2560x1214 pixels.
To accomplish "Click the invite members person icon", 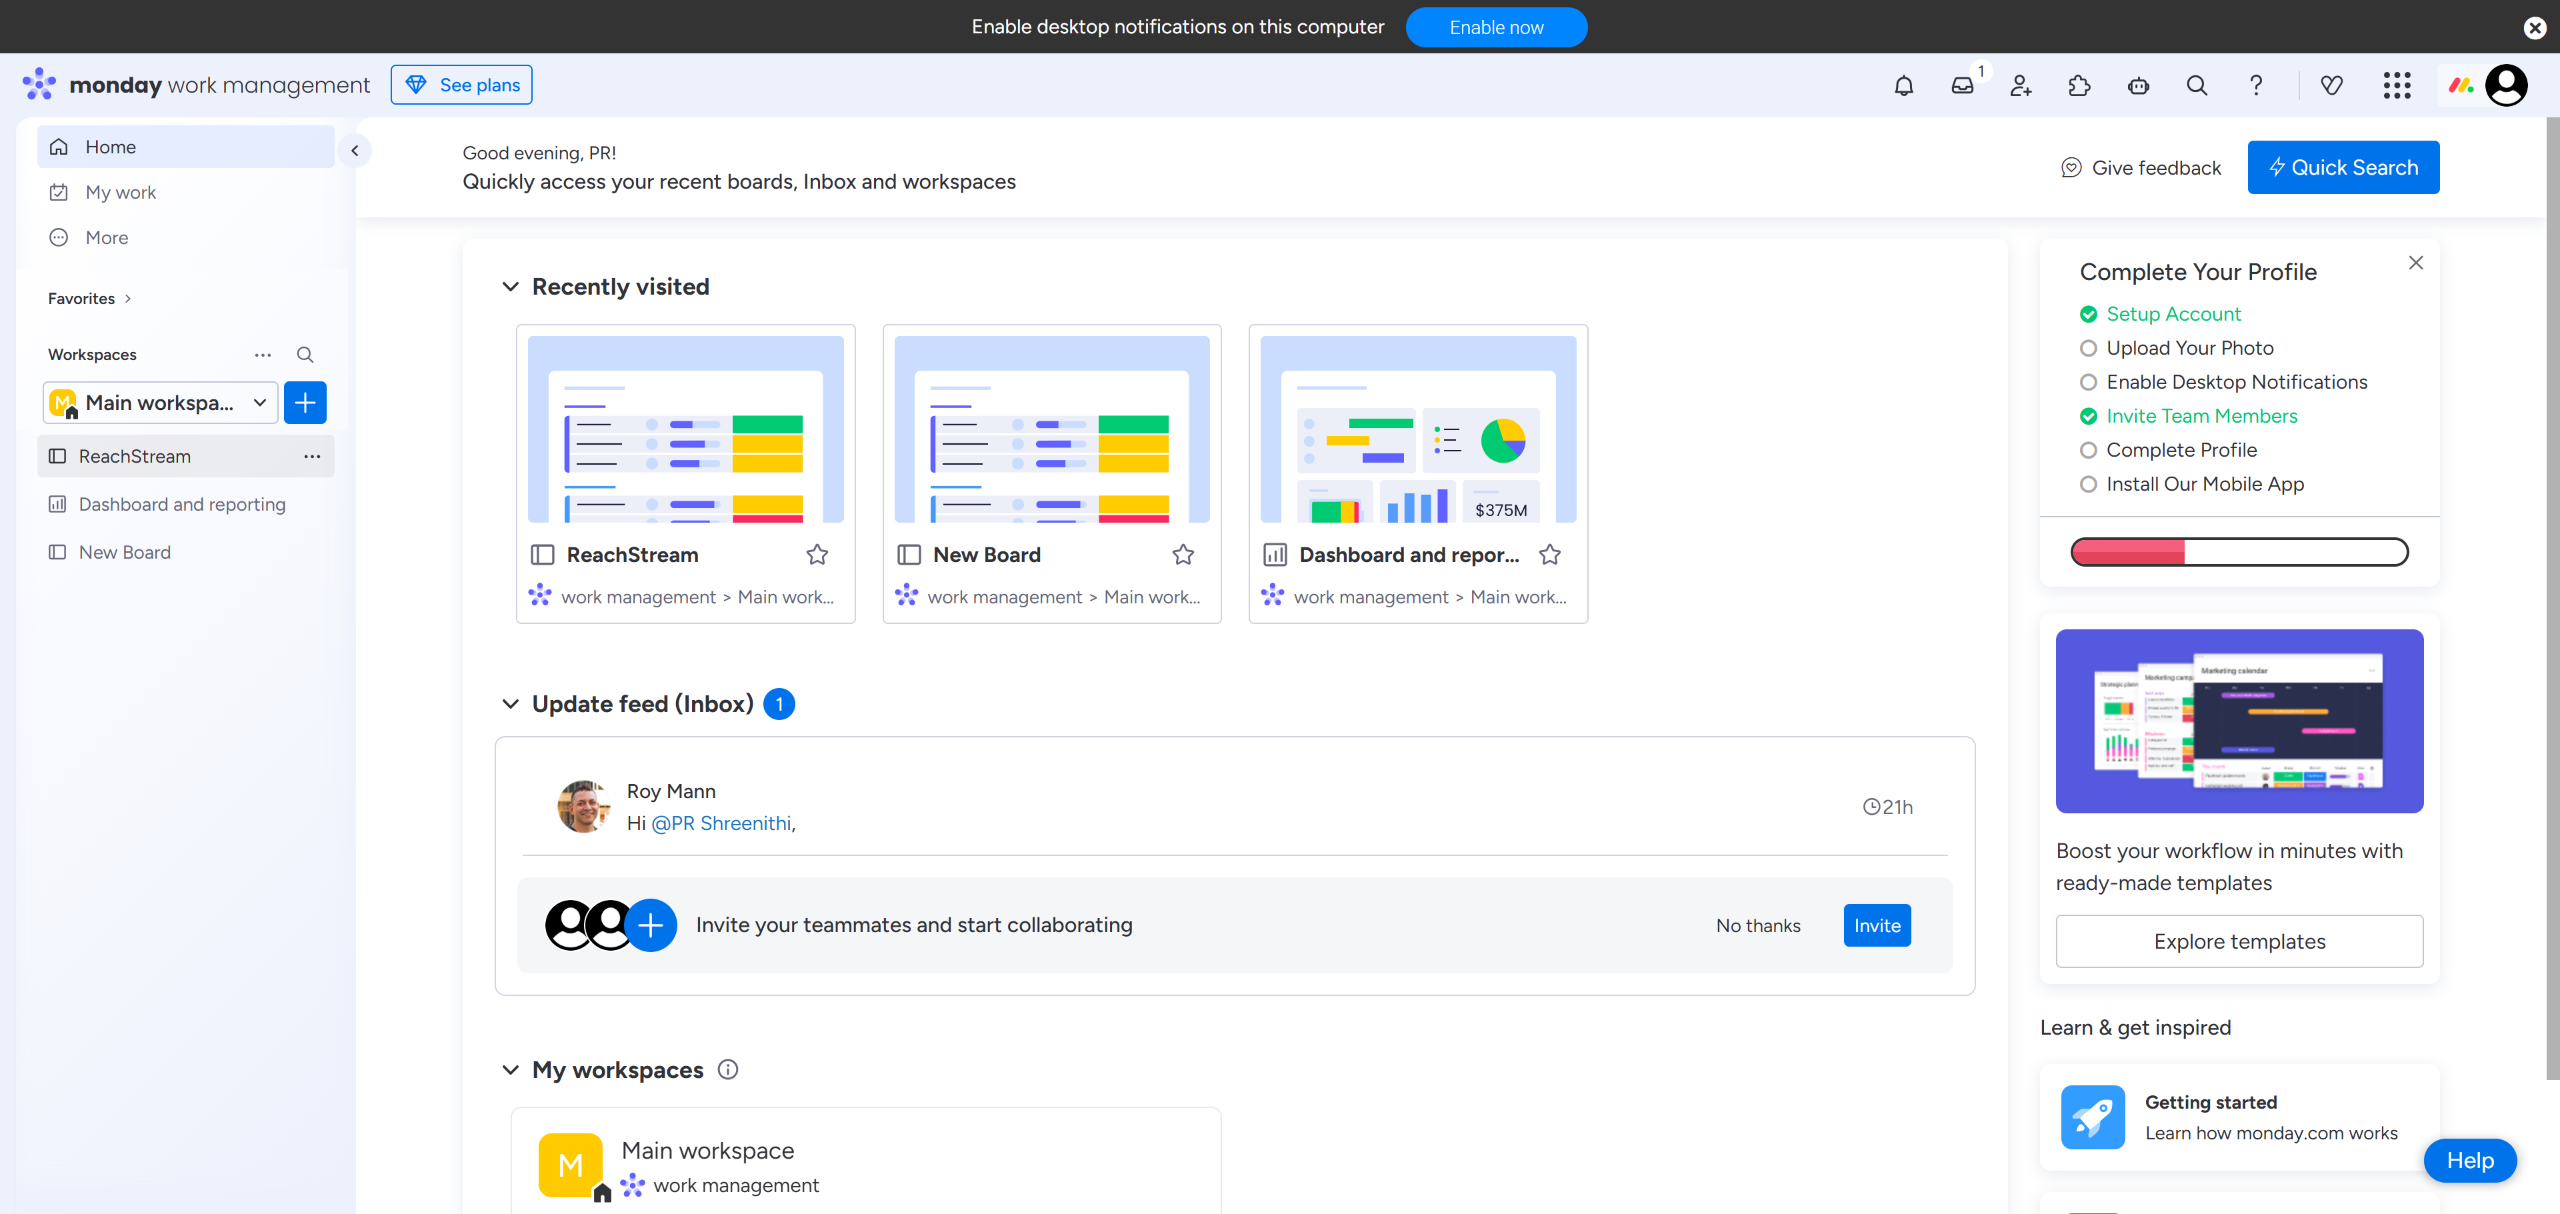I will (x=2021, y=86).
